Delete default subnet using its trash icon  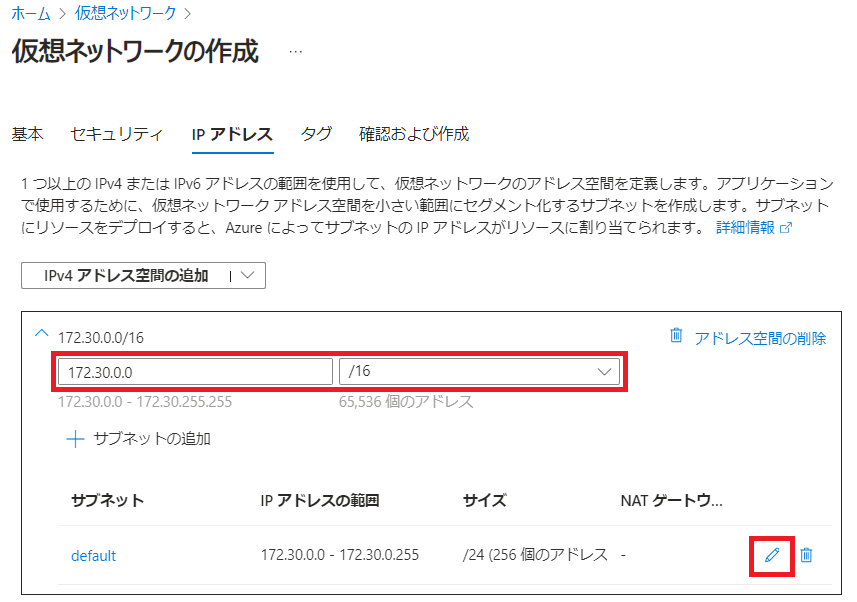coord(807,555)
